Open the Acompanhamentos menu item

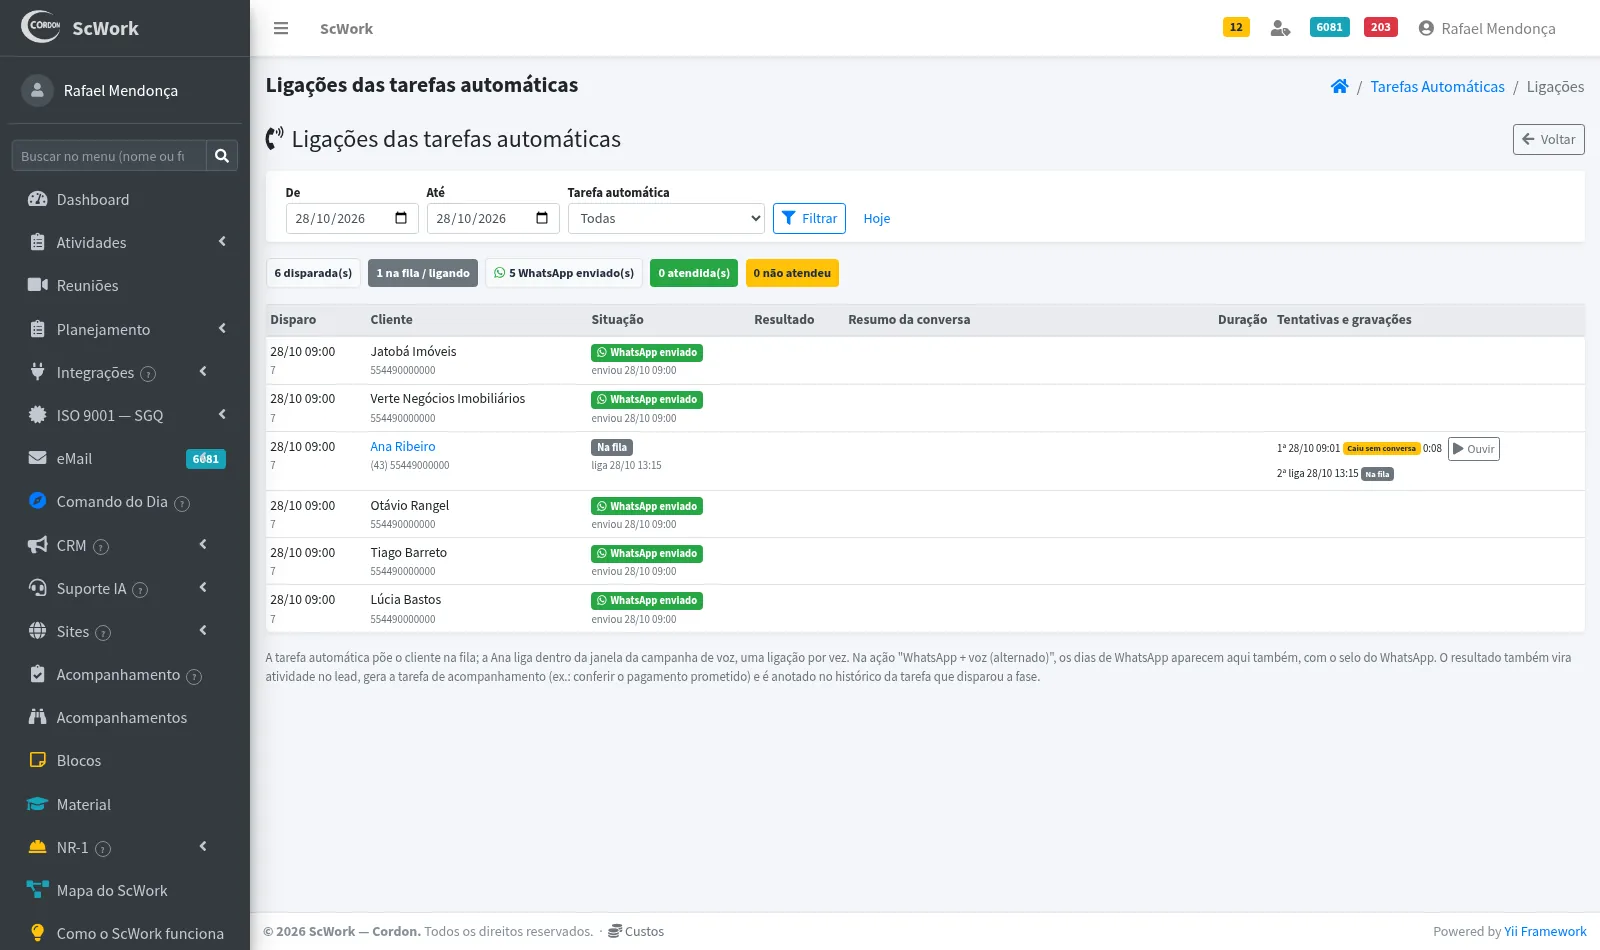click(x=125, y=717)
